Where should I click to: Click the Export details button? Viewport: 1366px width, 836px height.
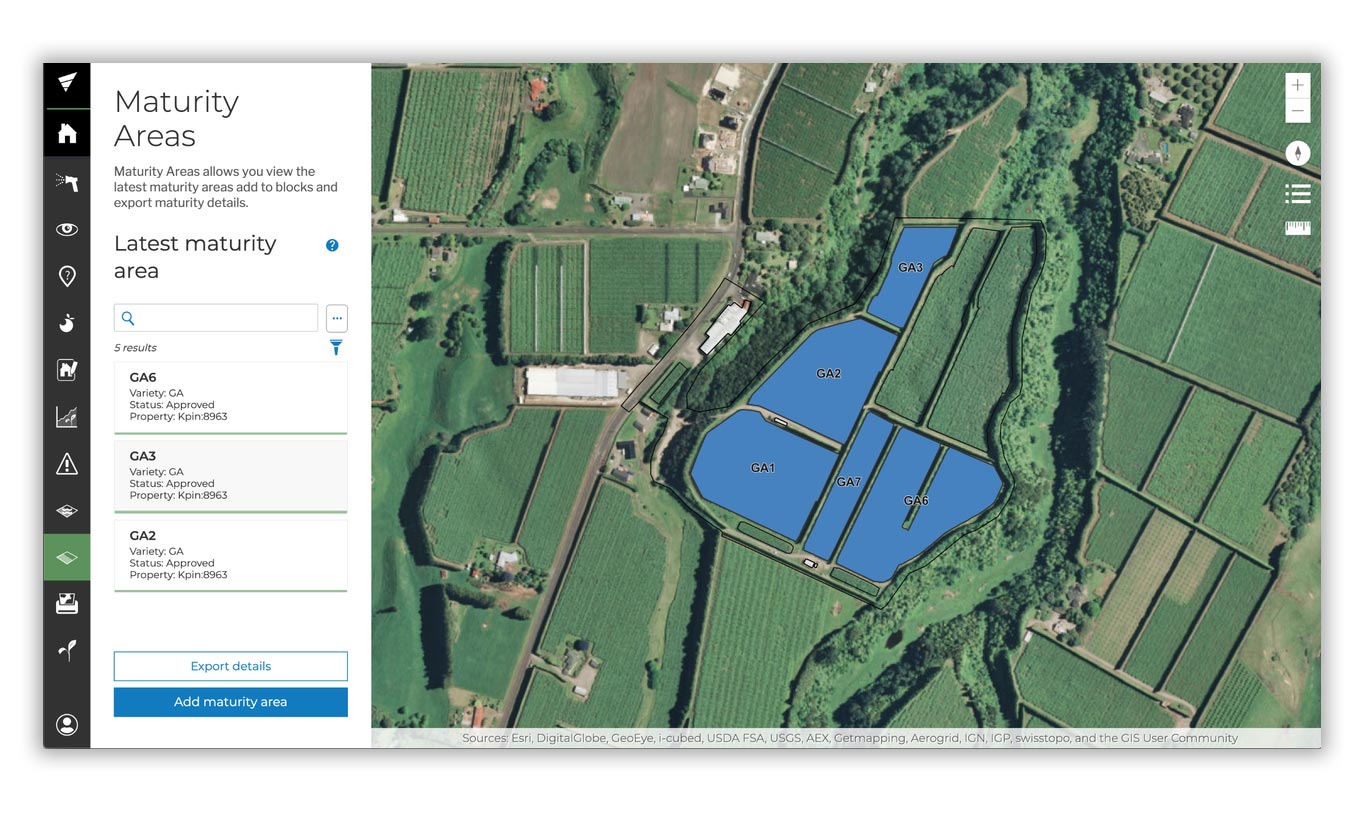pyautogui.click(x=230, y=666)
